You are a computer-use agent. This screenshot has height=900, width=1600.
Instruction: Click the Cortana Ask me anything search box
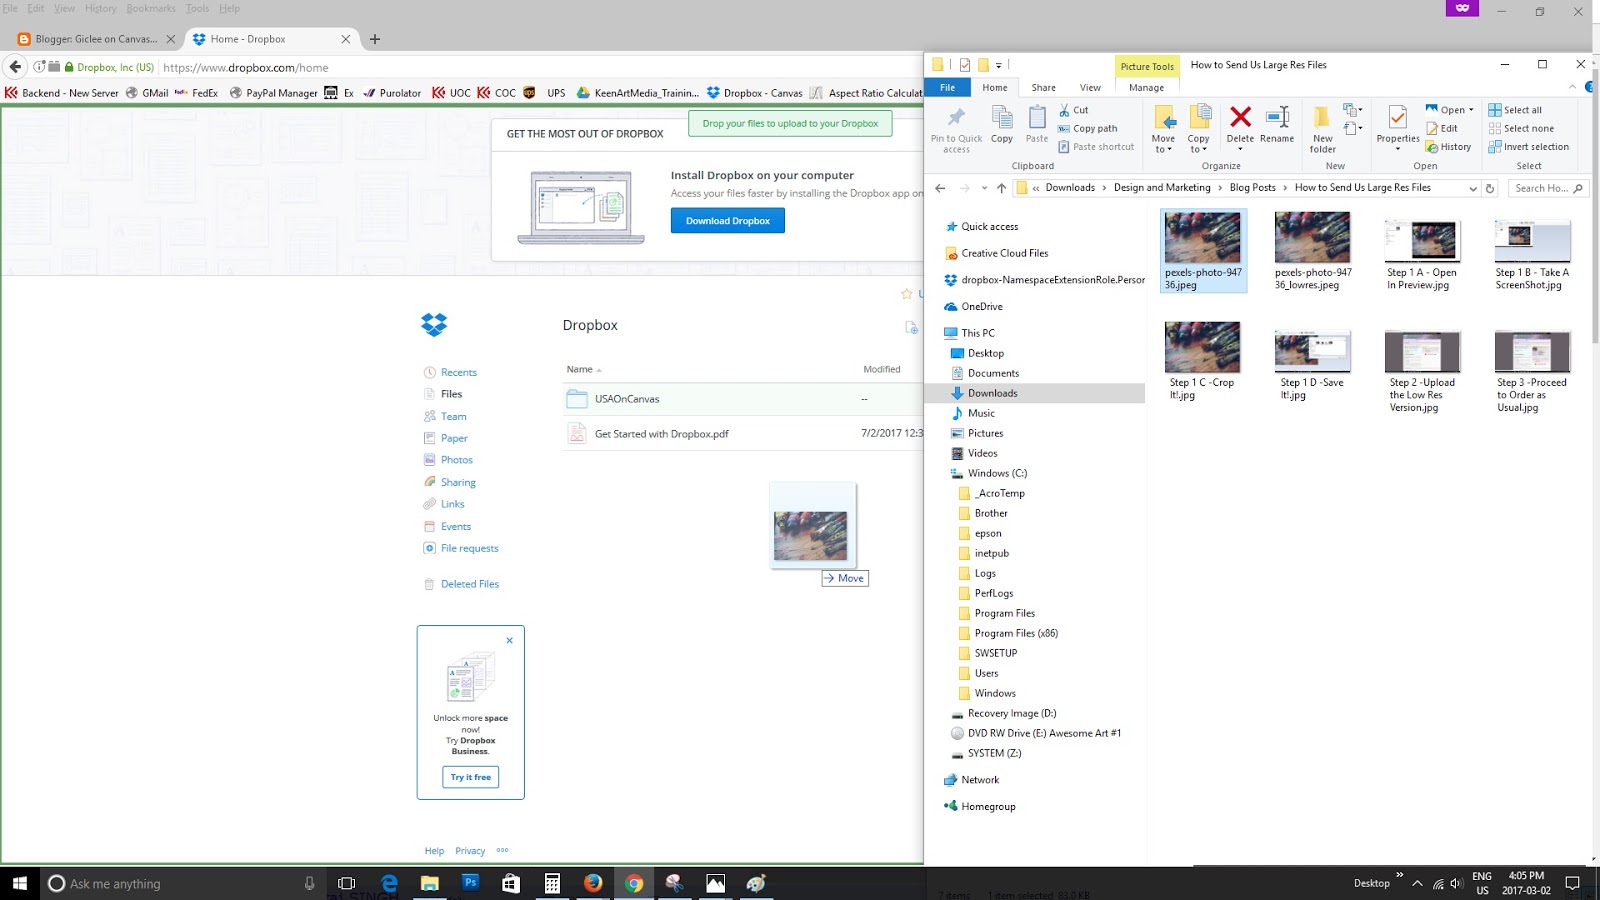pyautogui.click(x=182, y=883)
